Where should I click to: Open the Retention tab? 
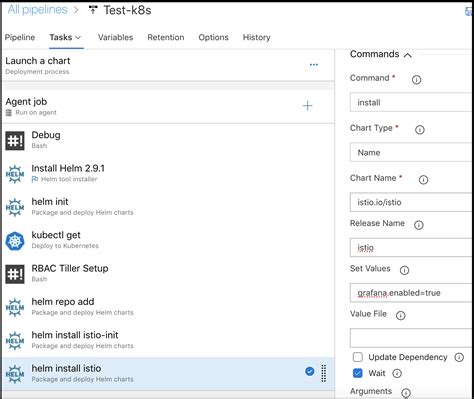[166, 37]
